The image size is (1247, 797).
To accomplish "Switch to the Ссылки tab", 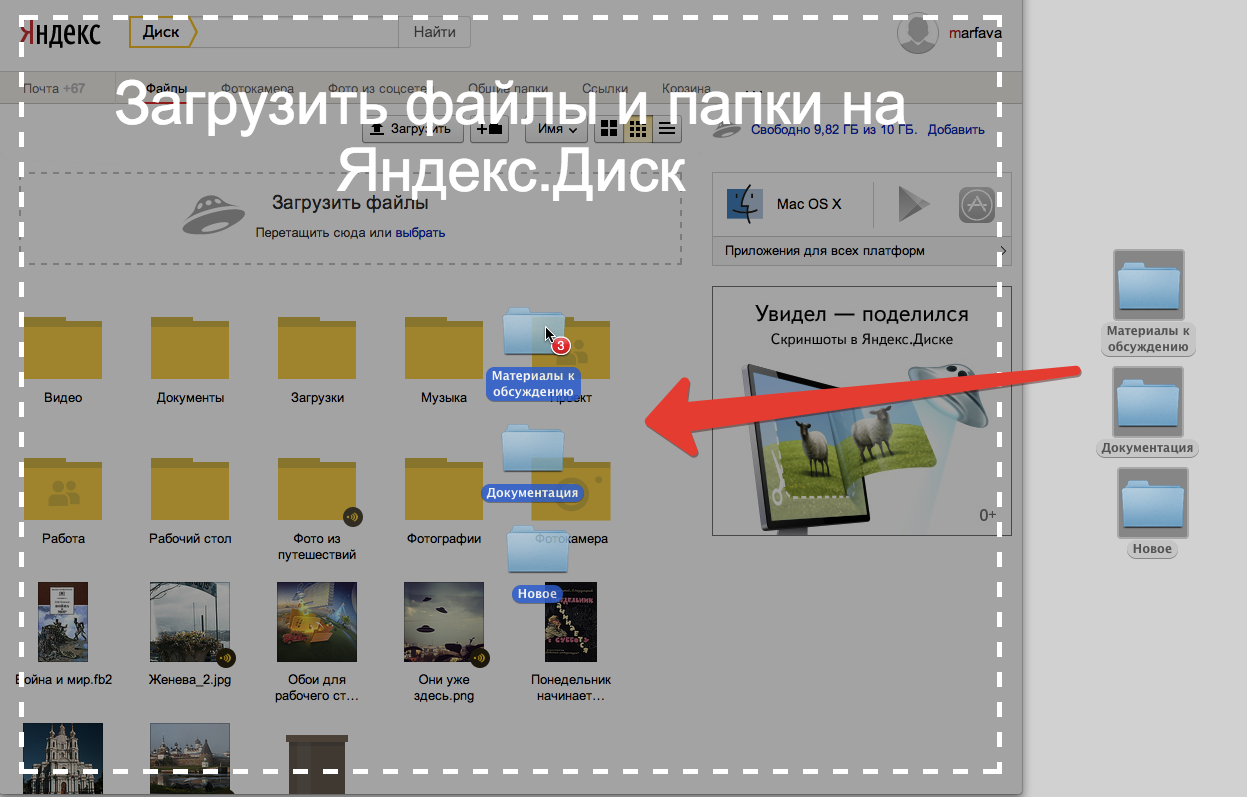I will click(x=604, y=88).
